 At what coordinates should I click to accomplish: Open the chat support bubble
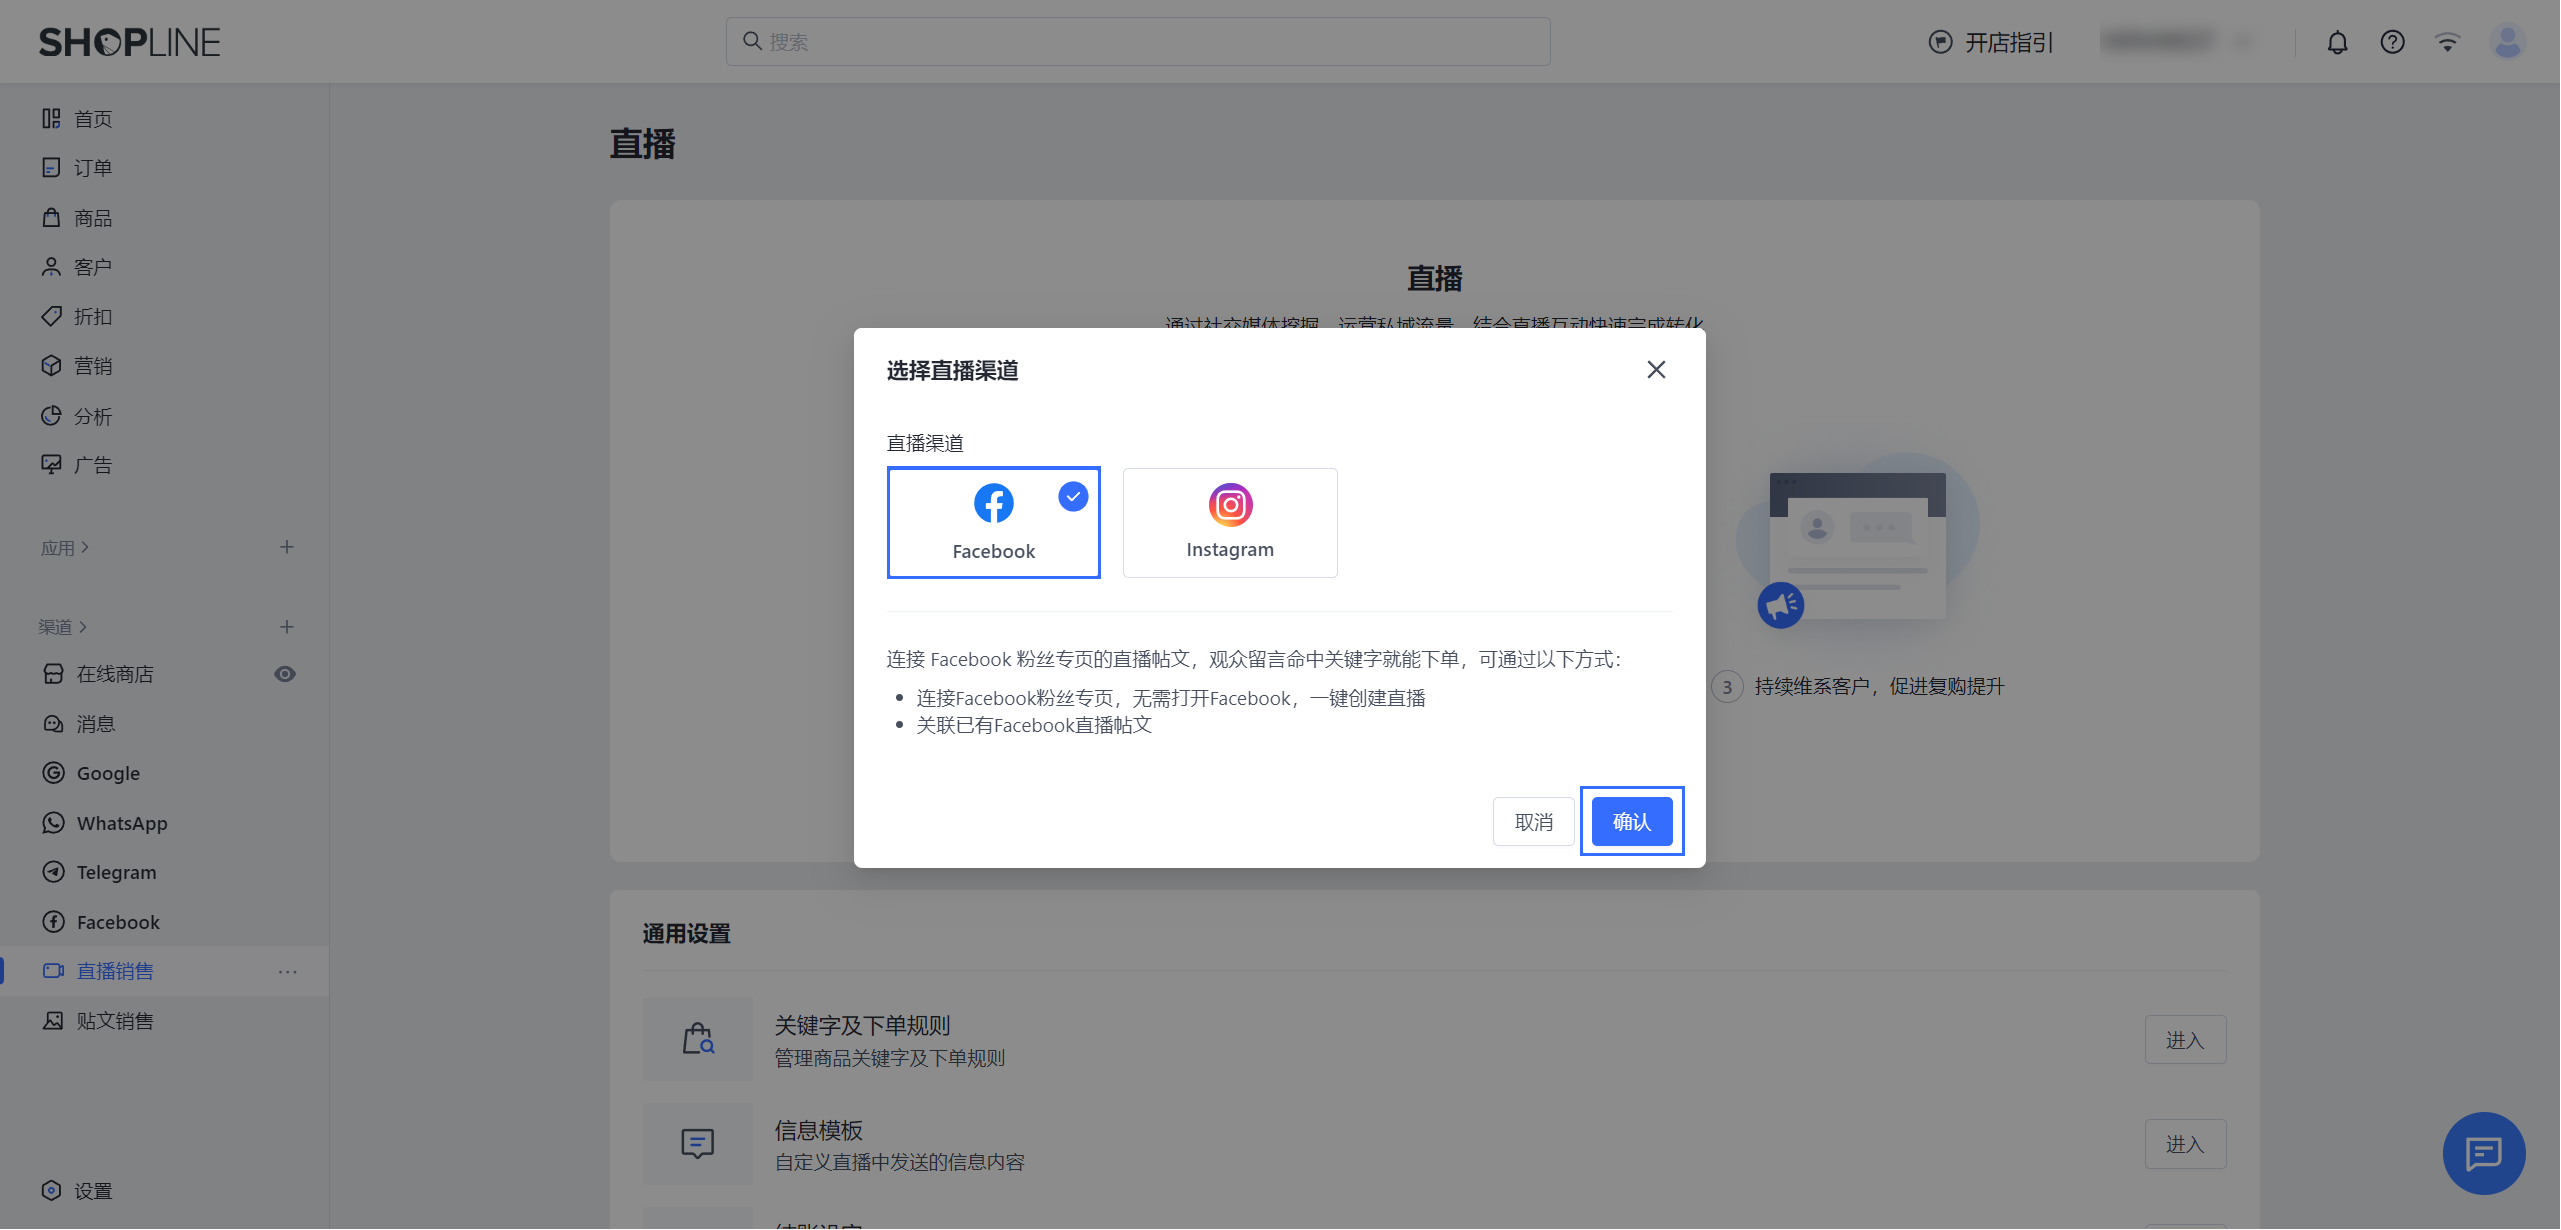(2484, 1153)
